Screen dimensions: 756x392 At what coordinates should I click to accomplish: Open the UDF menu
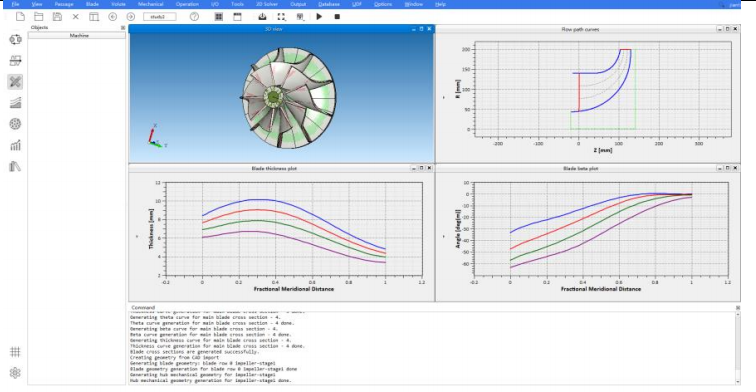[357, 4]
